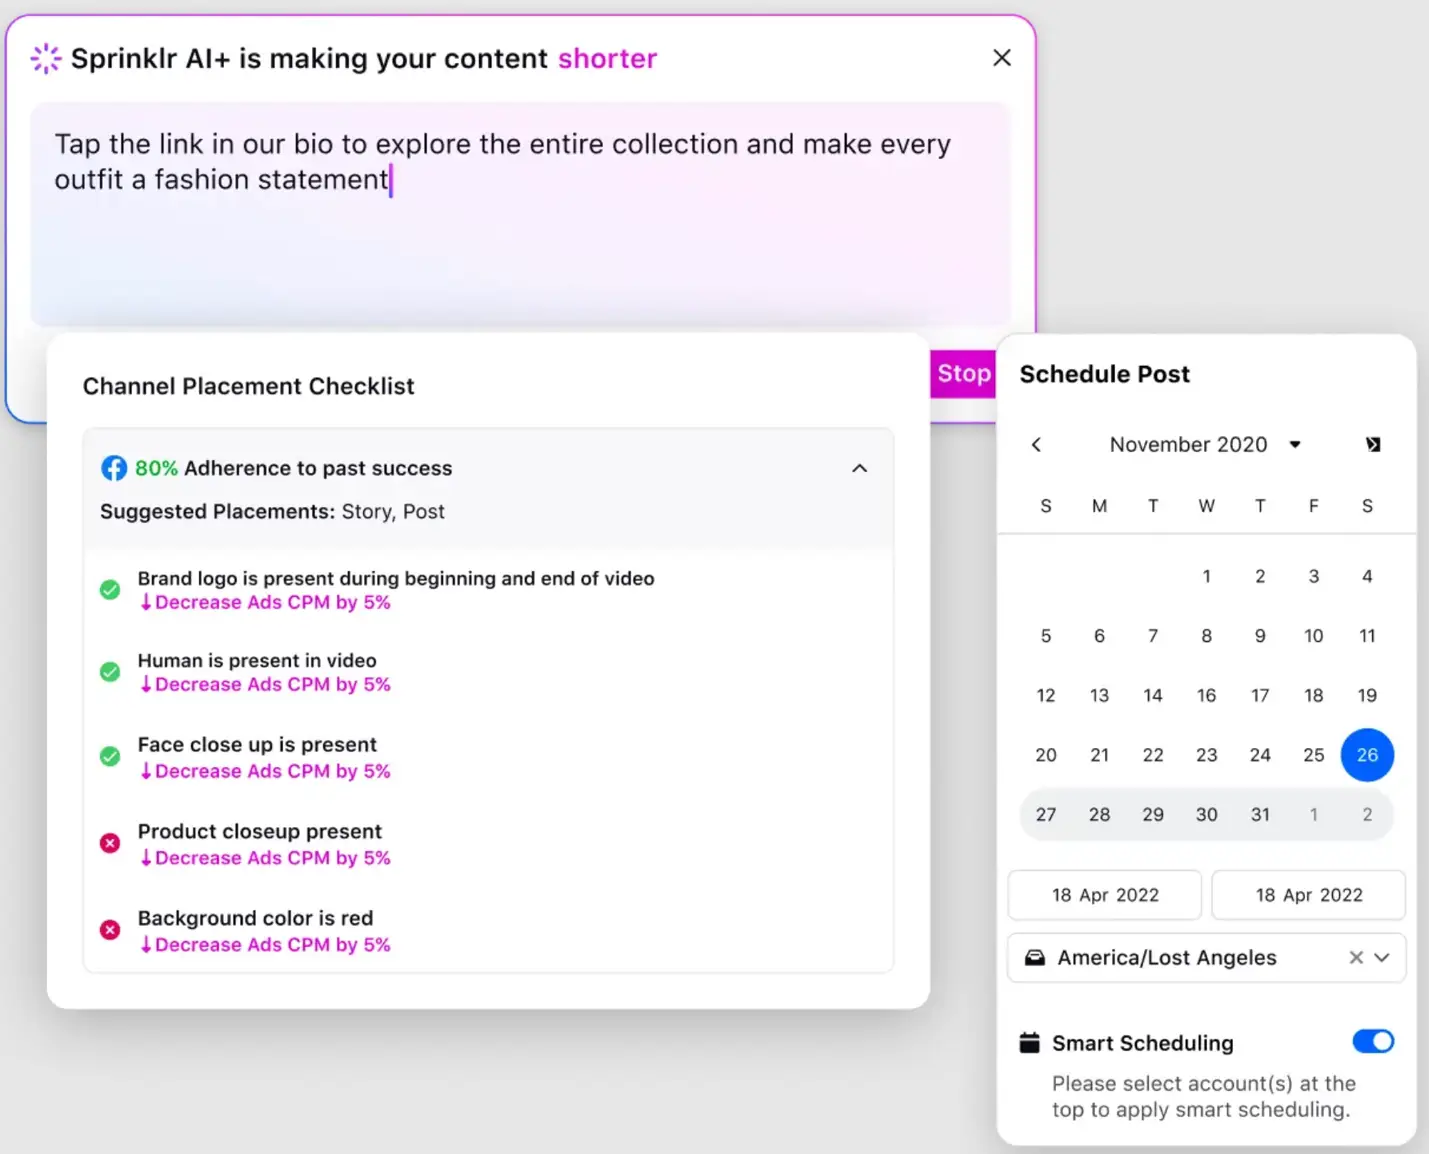Select the Facebook icon beside 80% adherence
1429x1154 pixels.
[x=114, y=467]
